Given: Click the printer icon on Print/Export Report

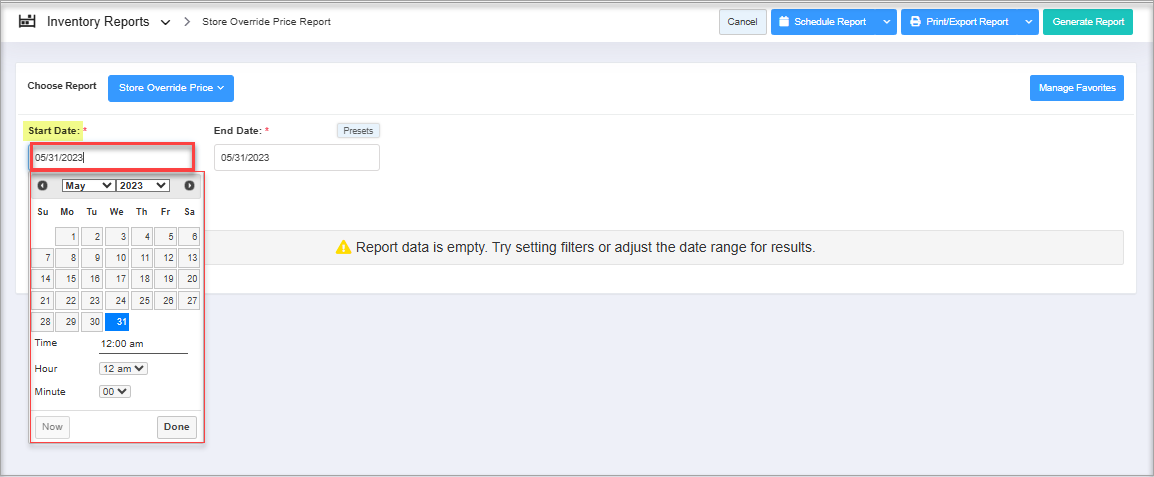Looking at the screenshot, I should point(915,22).
